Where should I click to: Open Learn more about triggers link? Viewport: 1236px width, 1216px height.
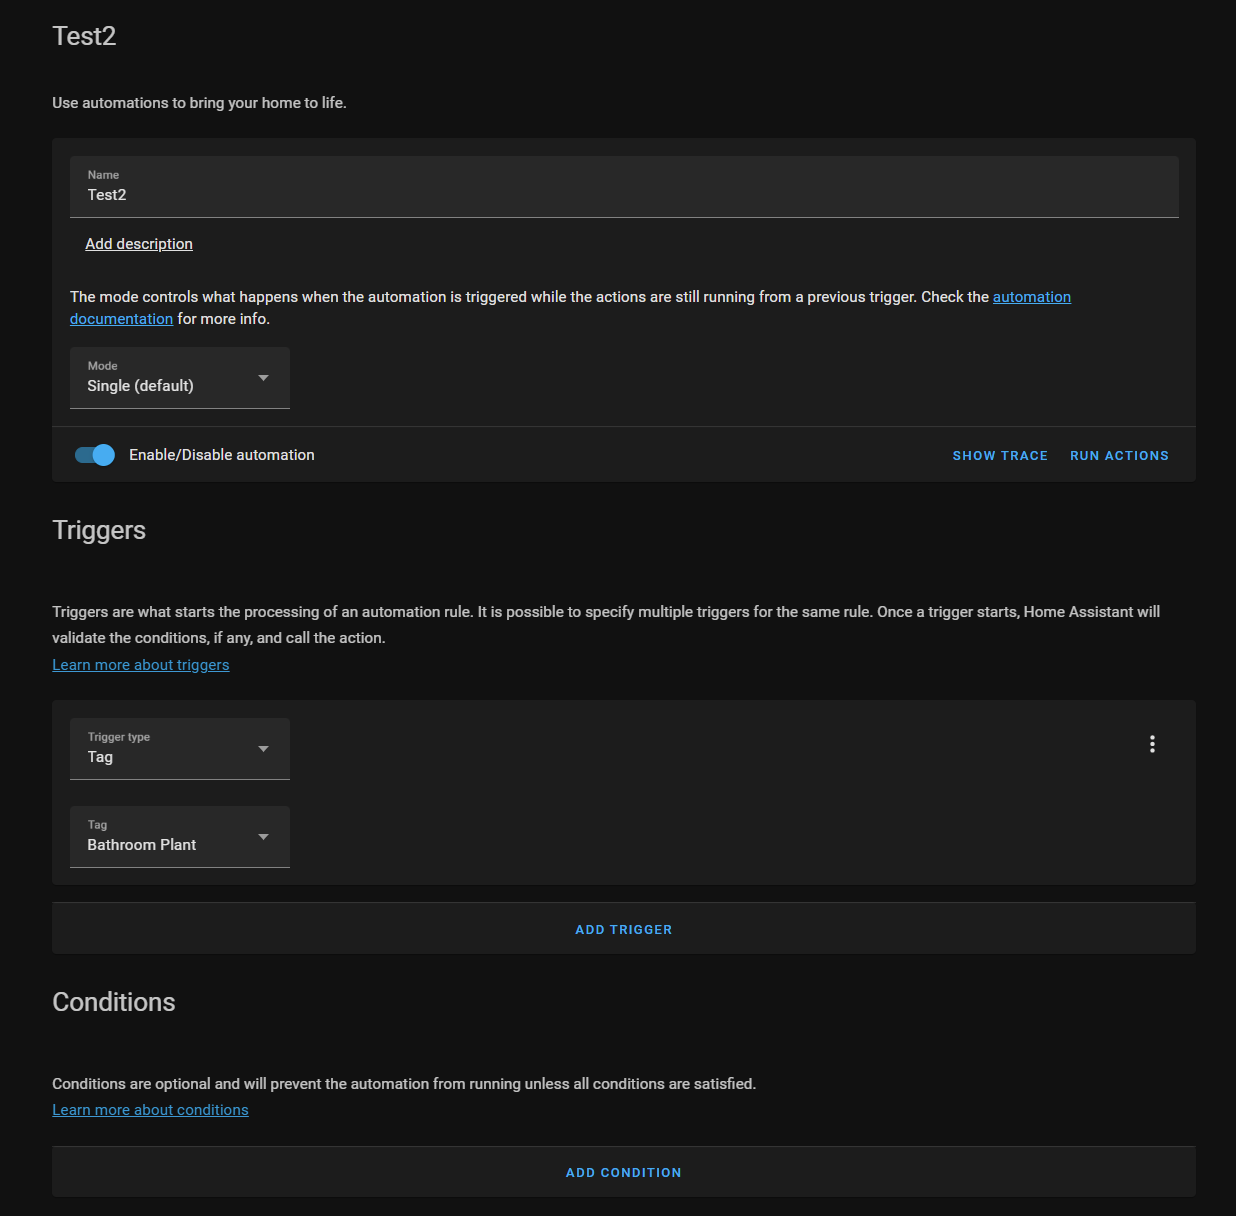click(x=141, y=665)
